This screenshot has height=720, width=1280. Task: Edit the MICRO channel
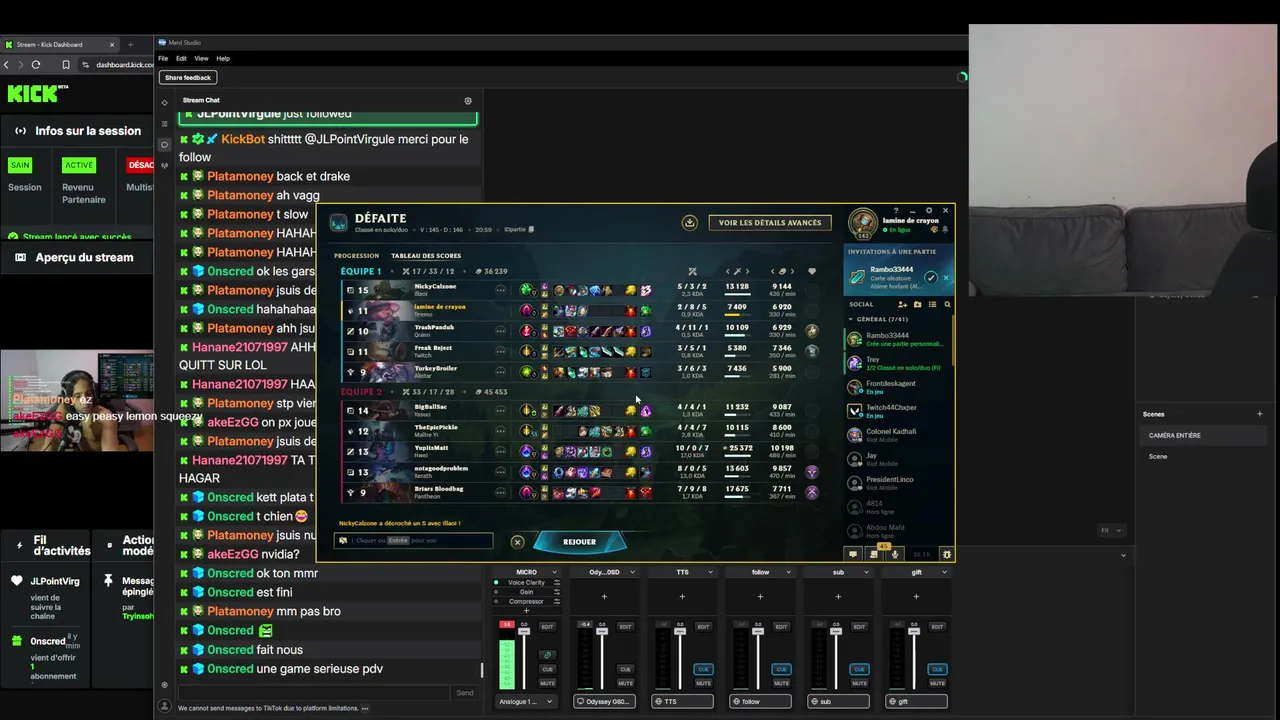coord(547,627)
